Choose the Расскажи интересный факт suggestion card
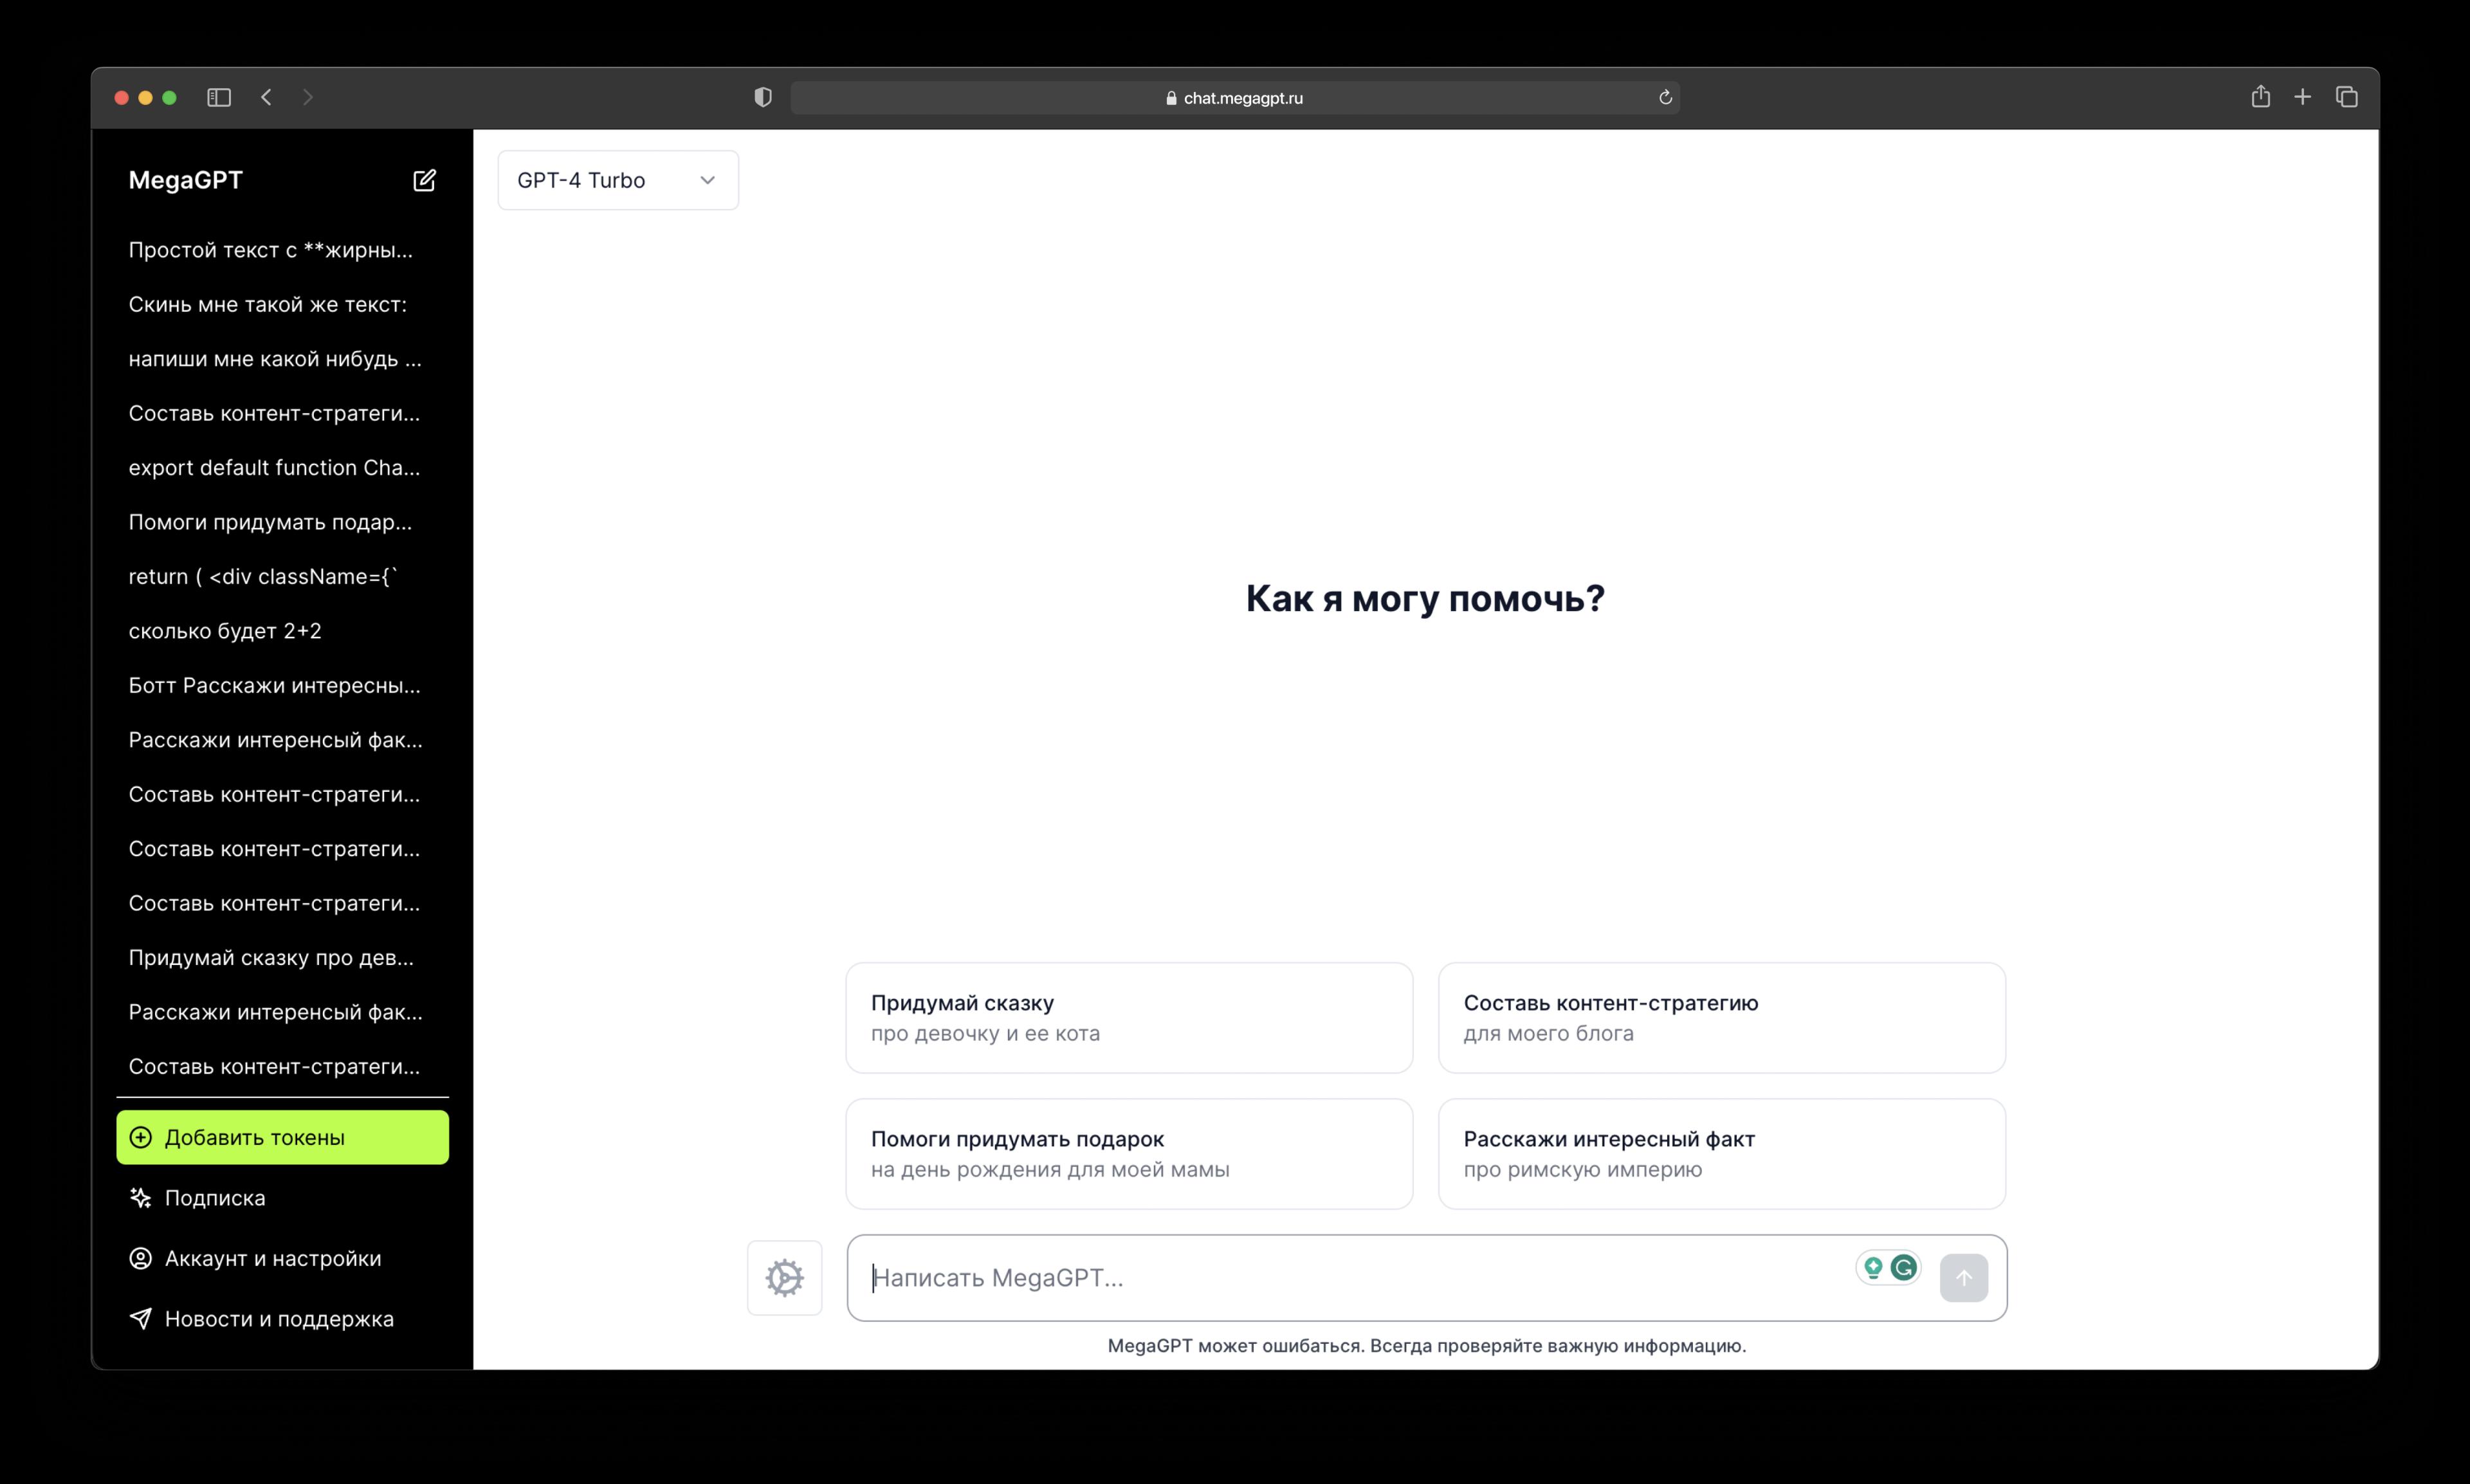Screen dimensions: 2470x1484 [x=1721, y=1154]
